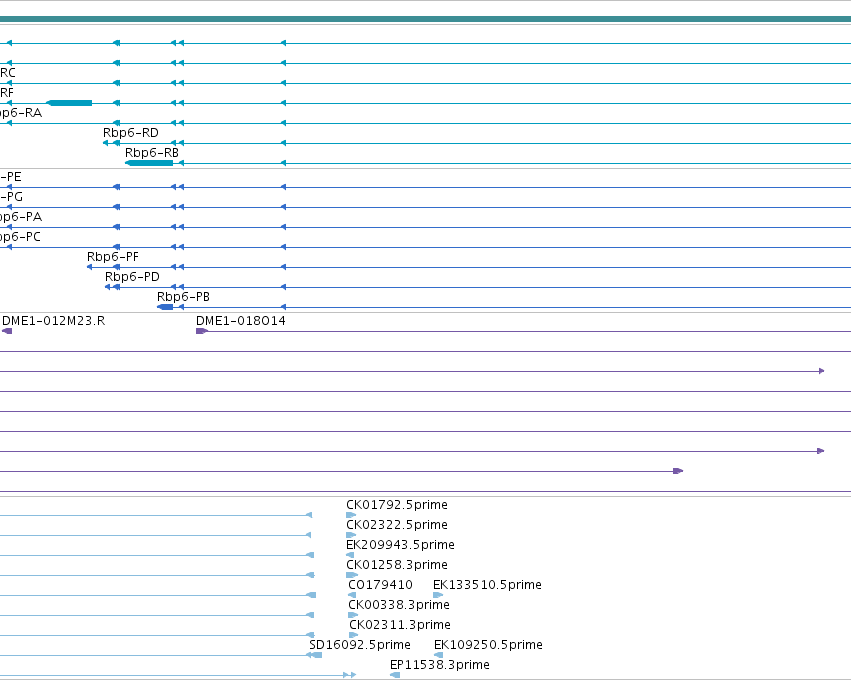Click the EST glyph below EP11538.3prime

(395, 676)
